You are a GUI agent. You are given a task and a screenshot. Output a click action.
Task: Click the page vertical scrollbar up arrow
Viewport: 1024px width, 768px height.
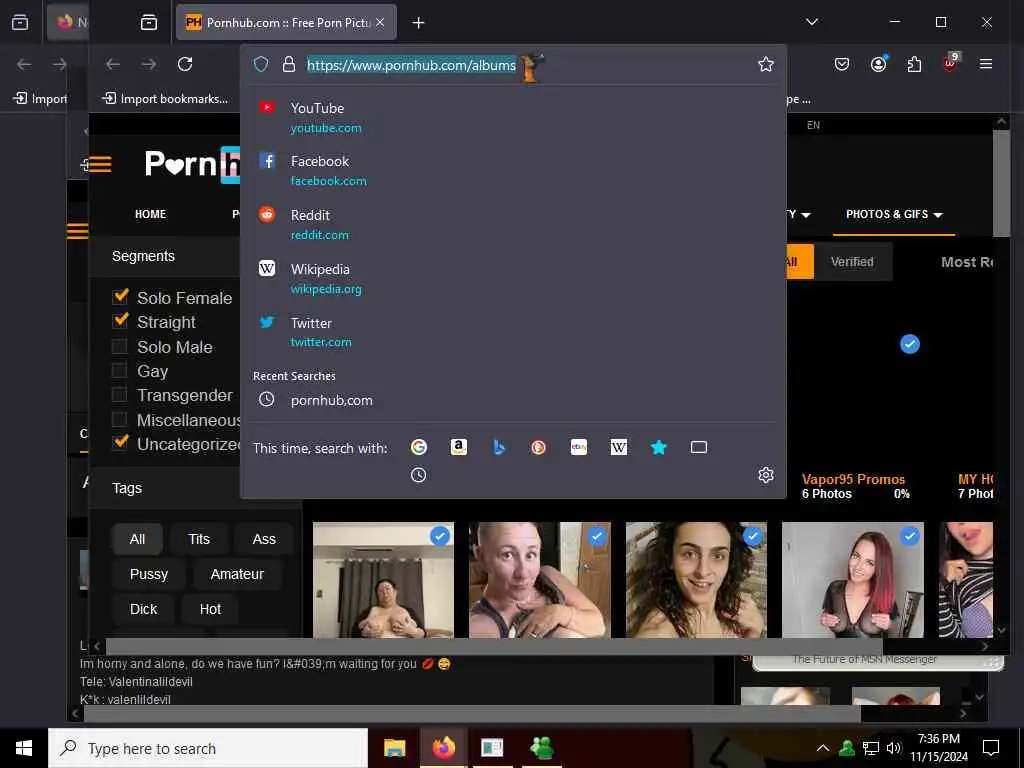pos(1001,121)
